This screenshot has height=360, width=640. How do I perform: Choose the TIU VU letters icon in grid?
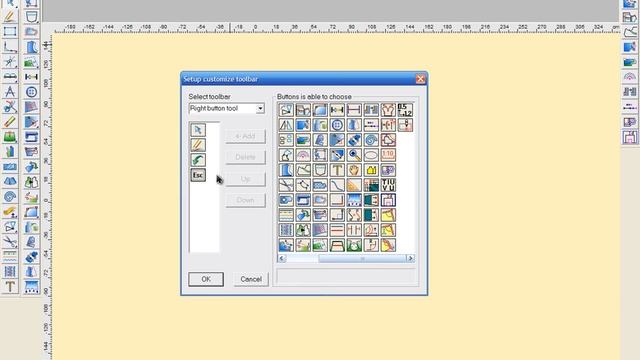coord(388,185)
